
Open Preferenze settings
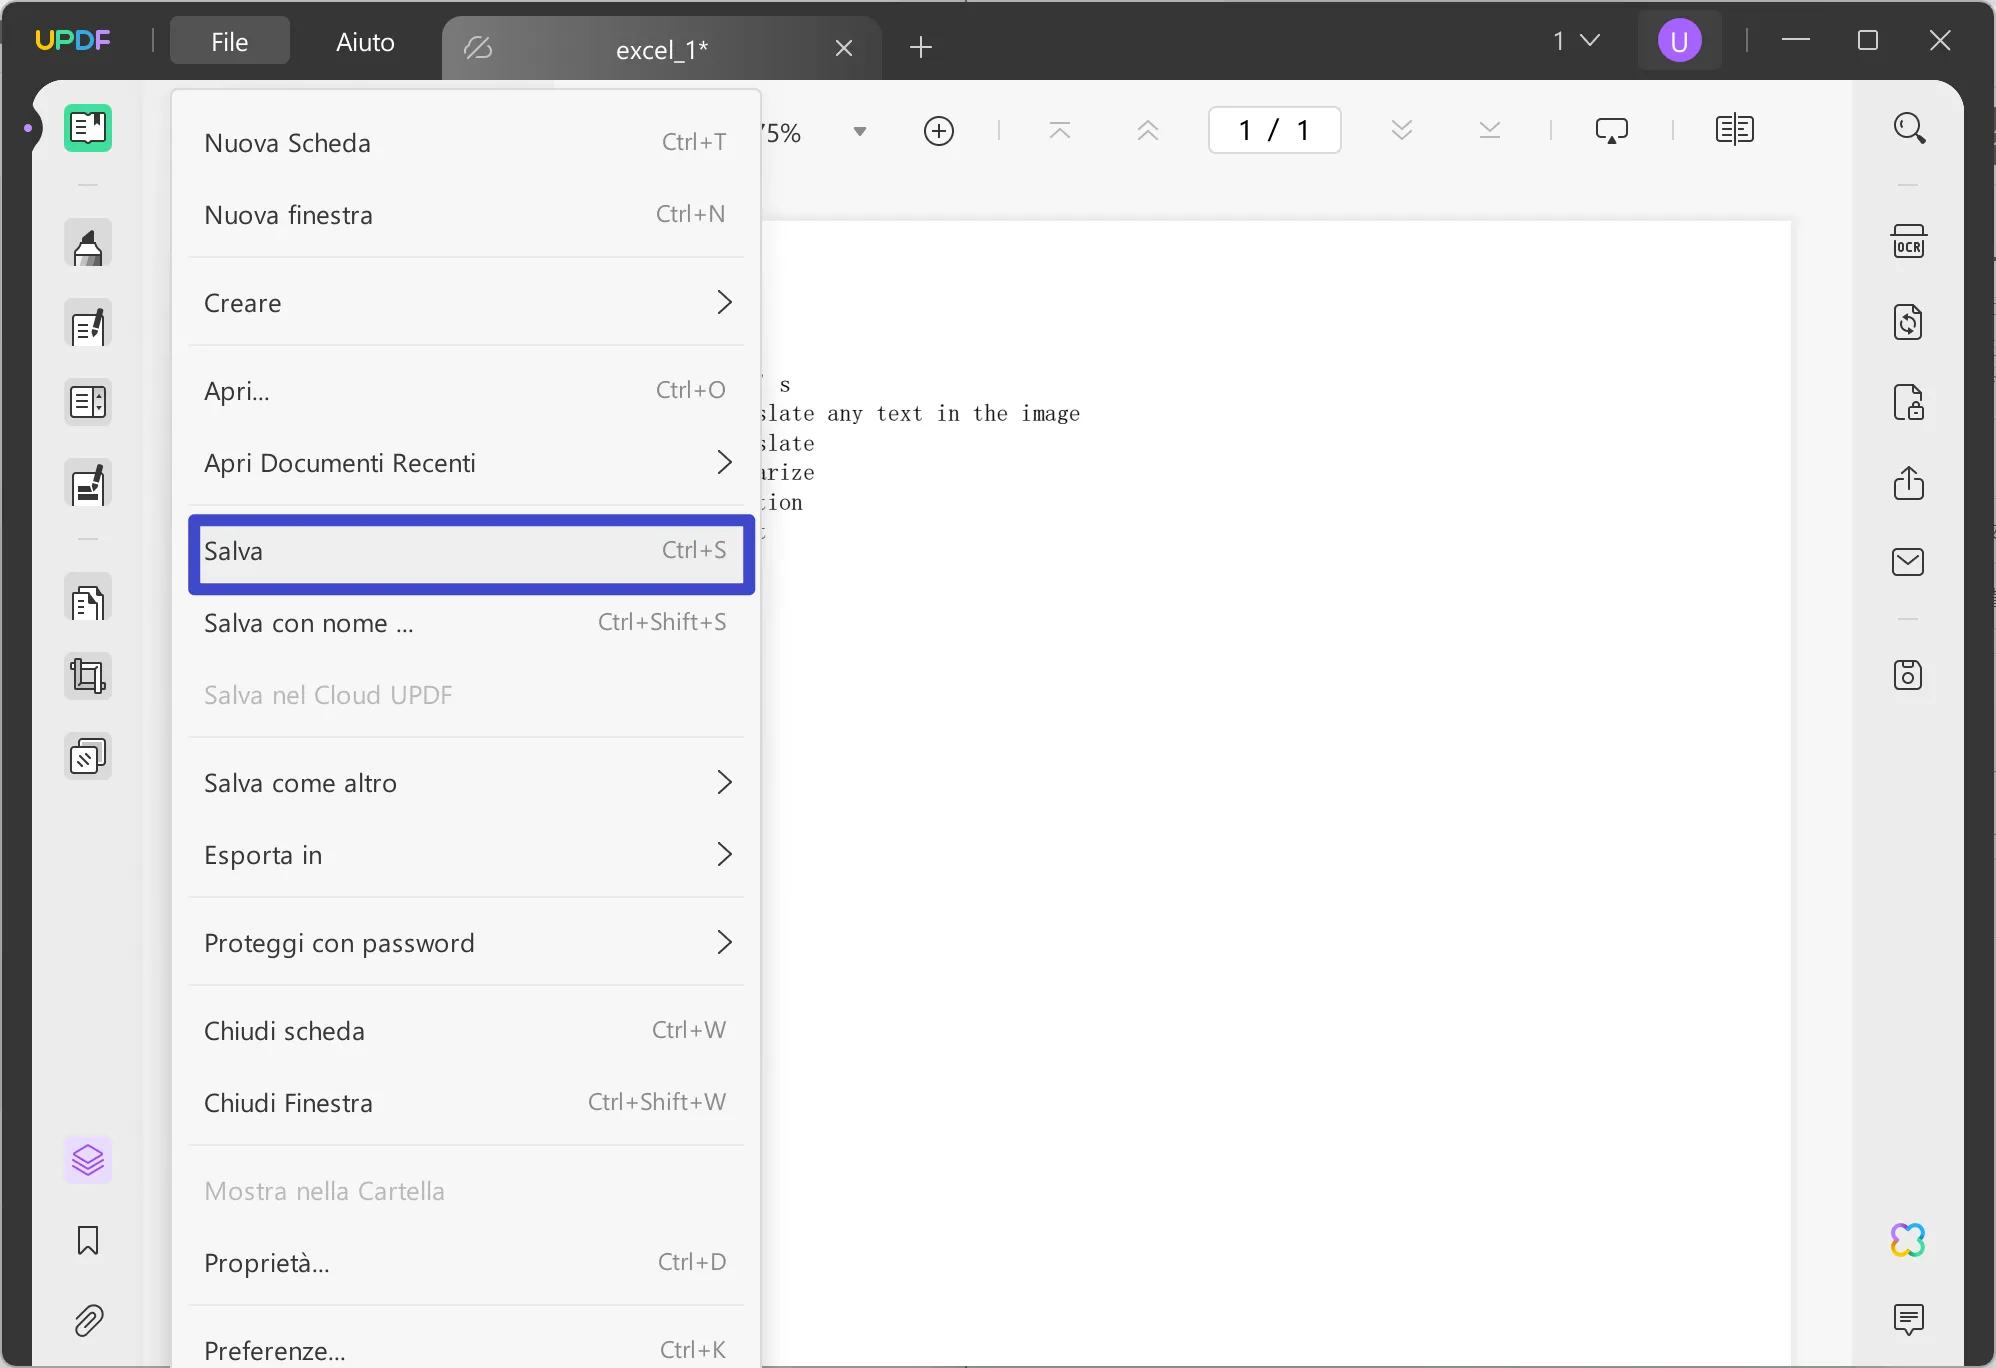[276, 1350]
